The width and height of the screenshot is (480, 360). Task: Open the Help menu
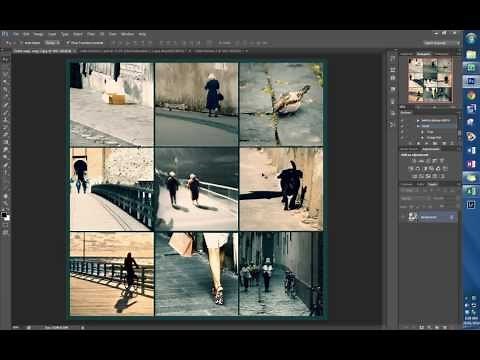point(142,34)
